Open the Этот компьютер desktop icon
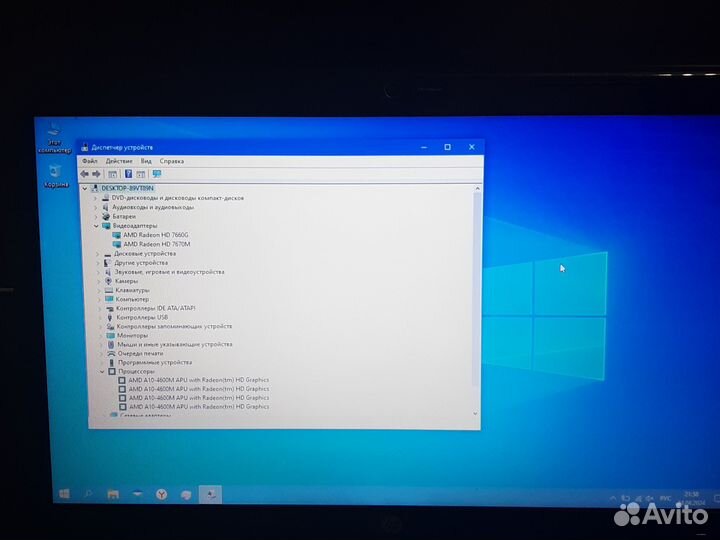Image resolution: width=720 pixels, height=540 pixels. coord(54,139)
